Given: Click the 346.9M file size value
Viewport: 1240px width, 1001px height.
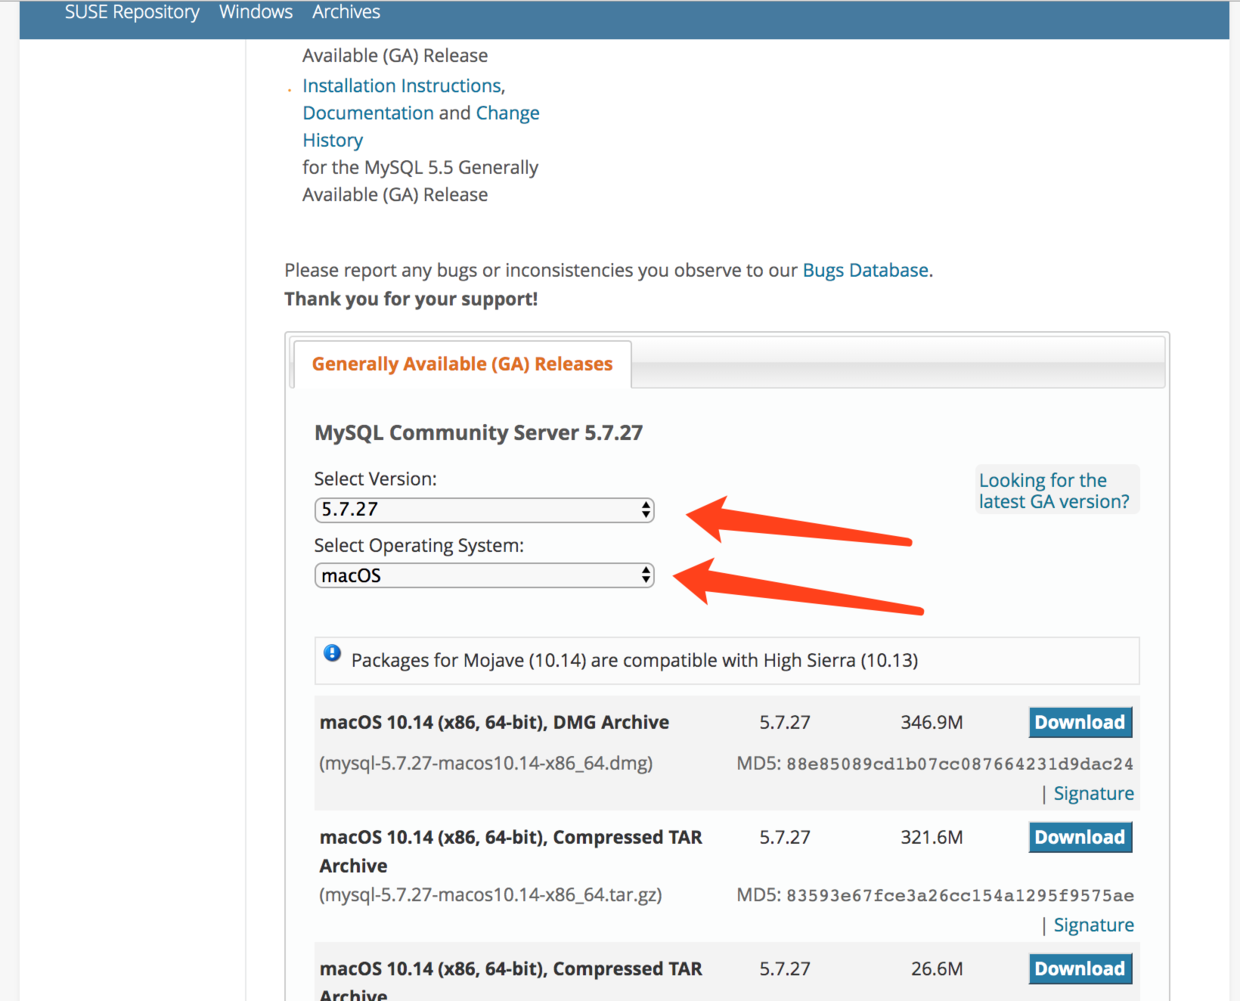Looking at the screenshot, I should pos(932,722).
